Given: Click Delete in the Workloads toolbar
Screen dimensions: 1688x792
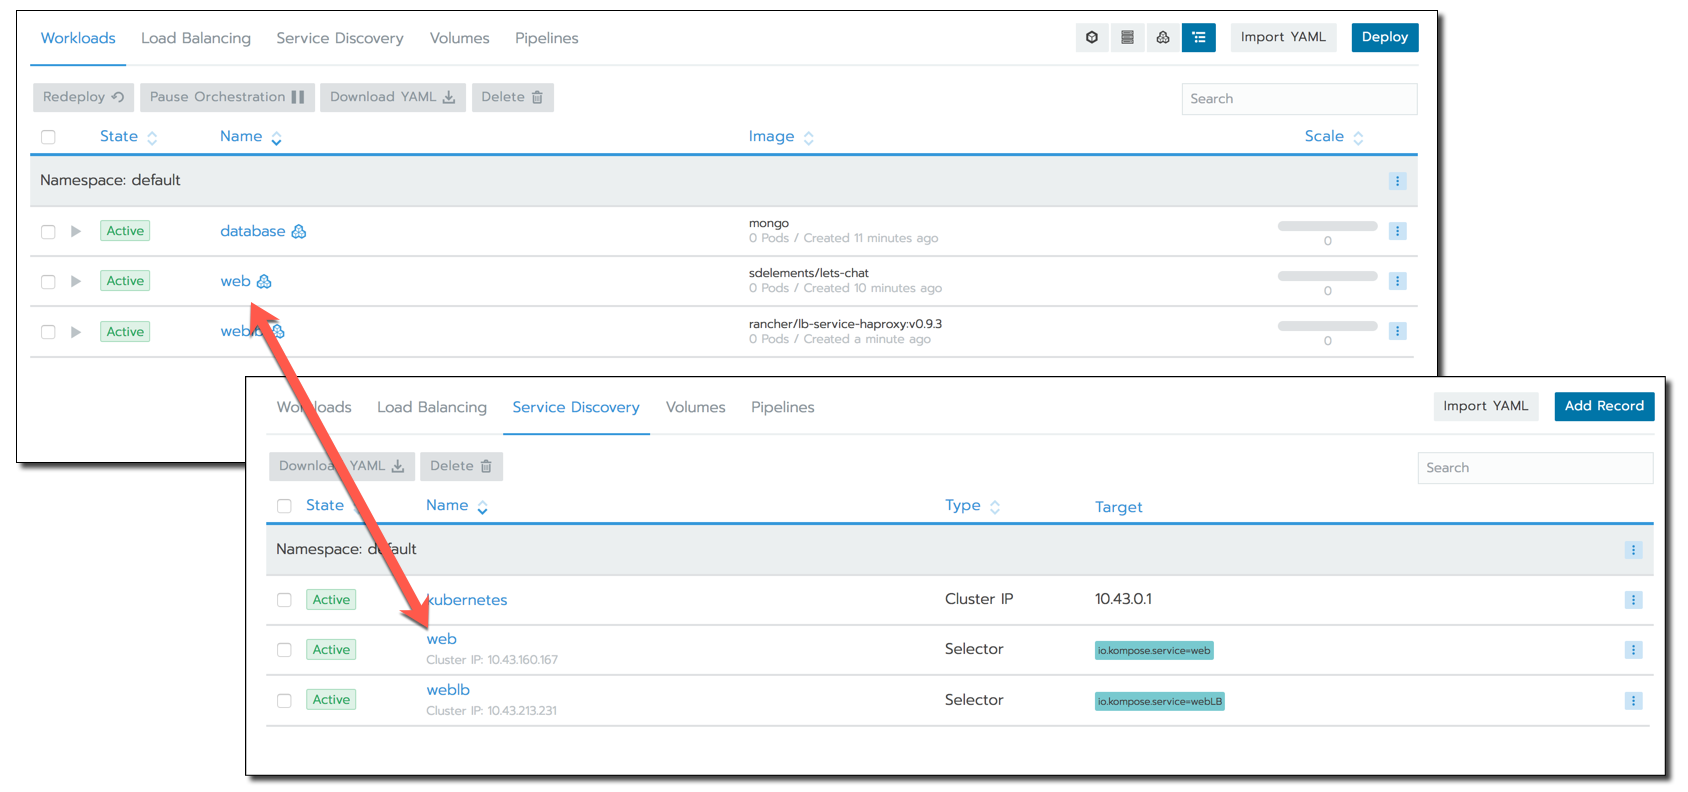Looking at the screenshot, I should [x=512, y=97].
